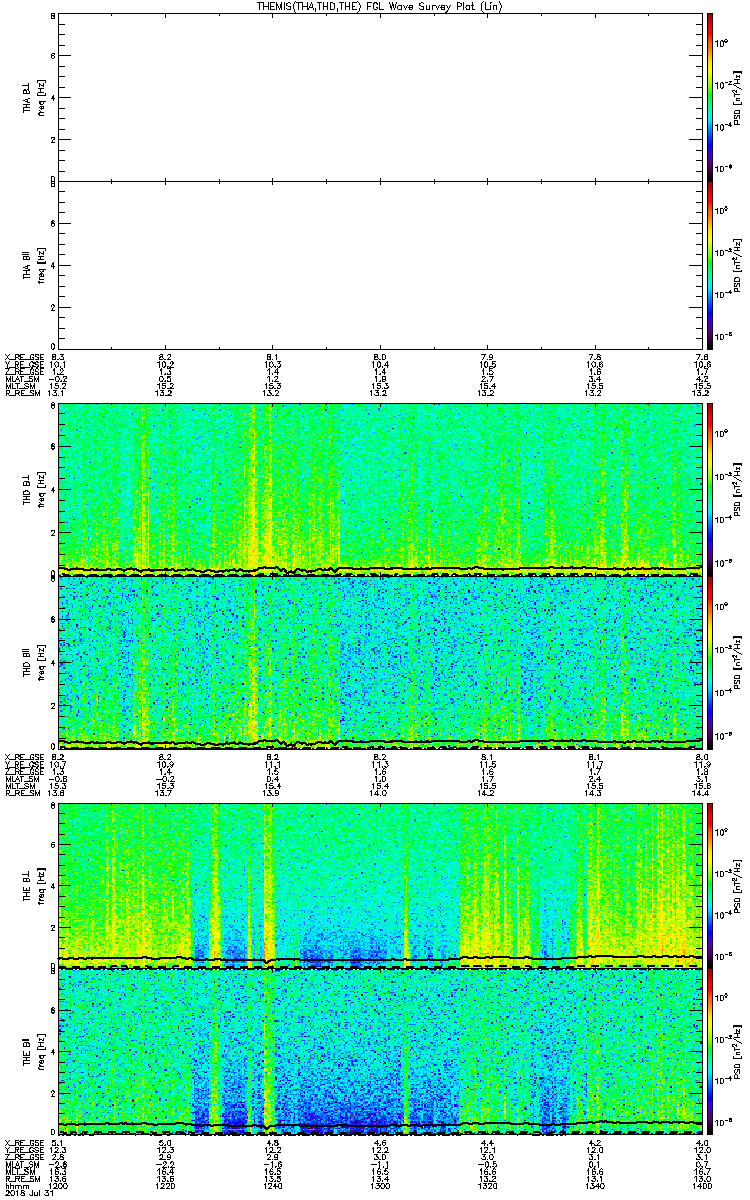Click the 1300 time tick label
Viewport: 750px width, 1200px height.
pos(380,1184)
